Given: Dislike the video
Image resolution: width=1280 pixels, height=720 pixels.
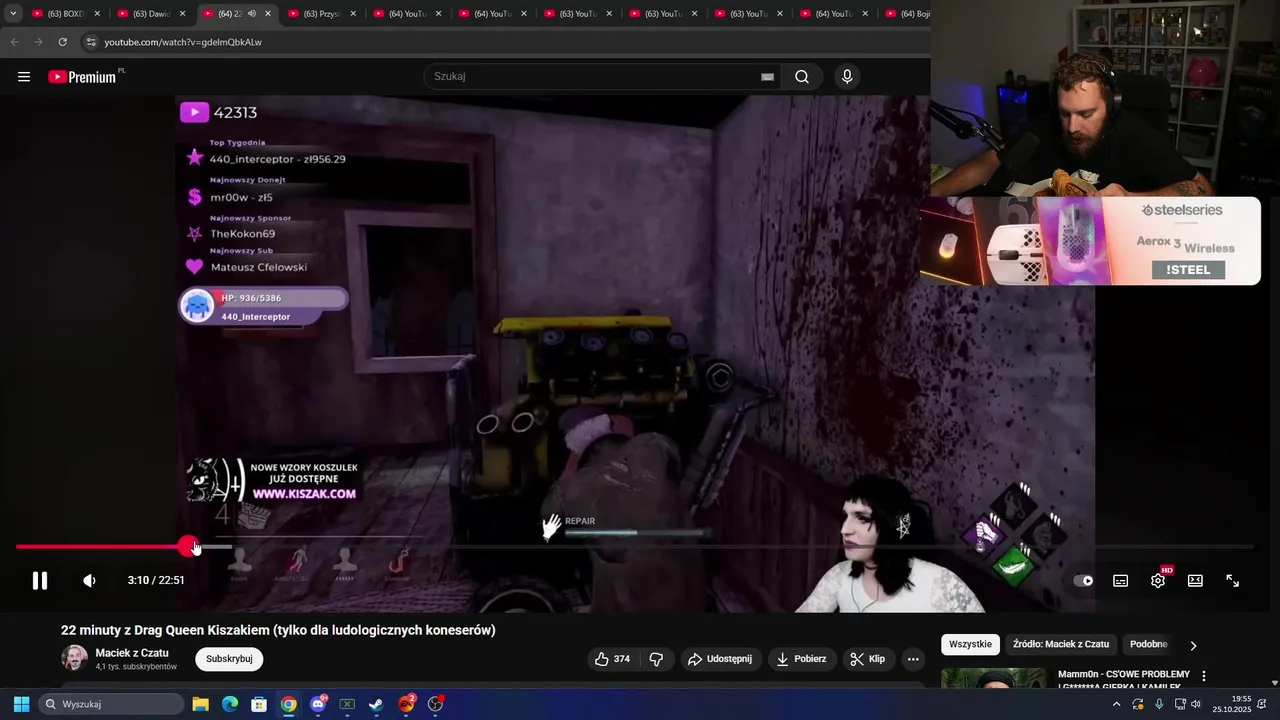Looking at the screenshot, I should (x=656, y=659).
